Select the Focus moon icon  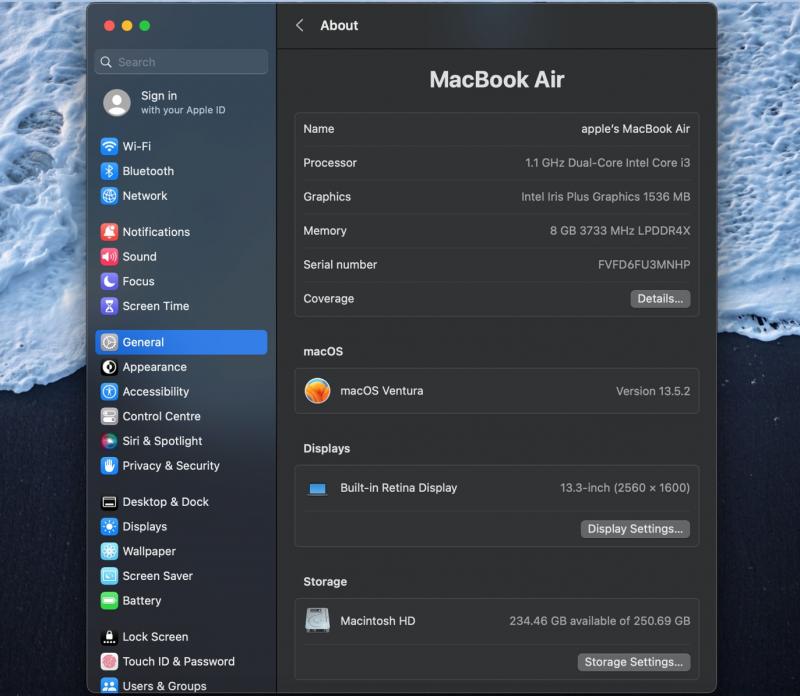(x=109, y=281)
